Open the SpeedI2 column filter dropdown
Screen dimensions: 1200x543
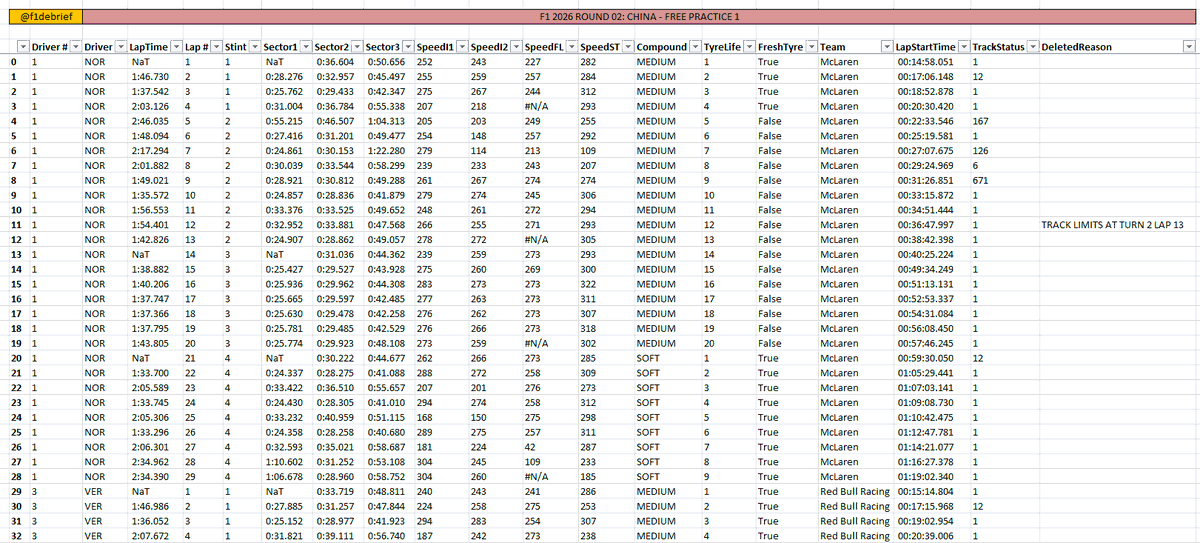[515, 47]
